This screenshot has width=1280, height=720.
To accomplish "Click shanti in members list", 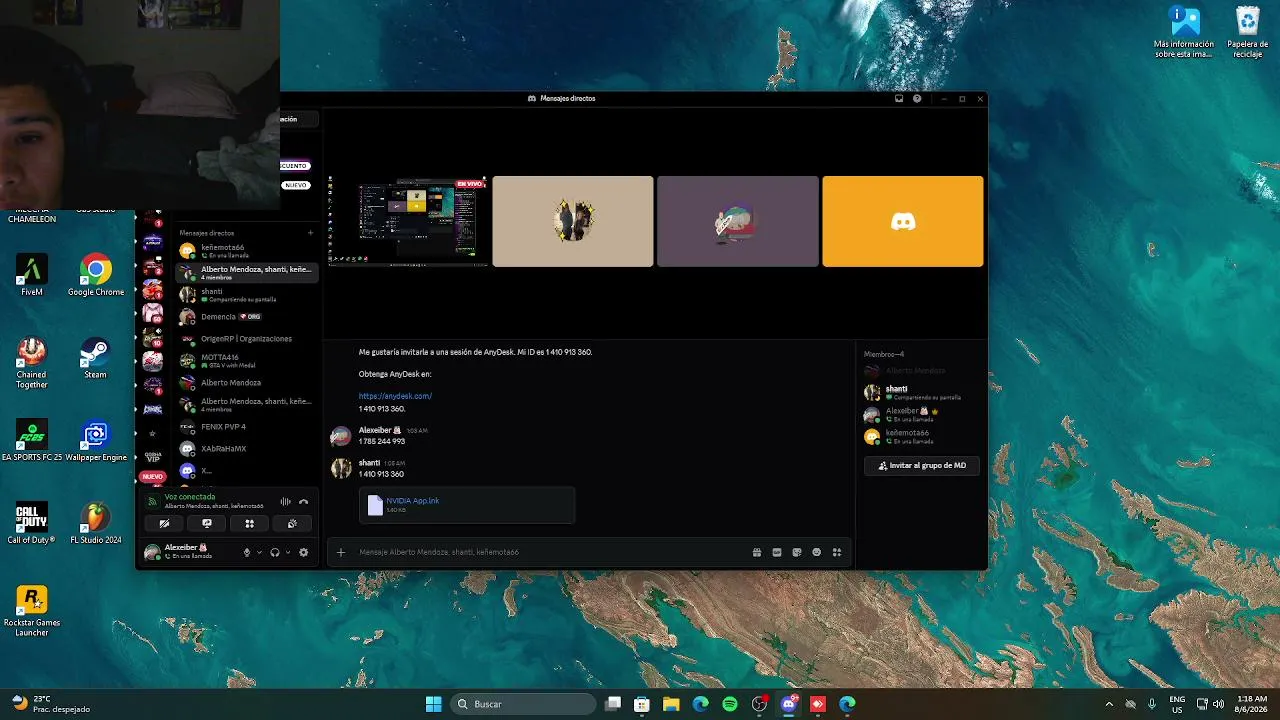I will coord(920,392).
